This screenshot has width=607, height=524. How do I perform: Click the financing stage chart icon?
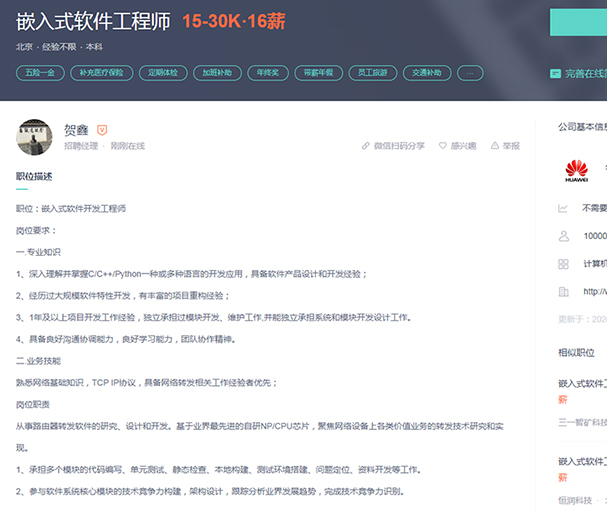[564, 208]
